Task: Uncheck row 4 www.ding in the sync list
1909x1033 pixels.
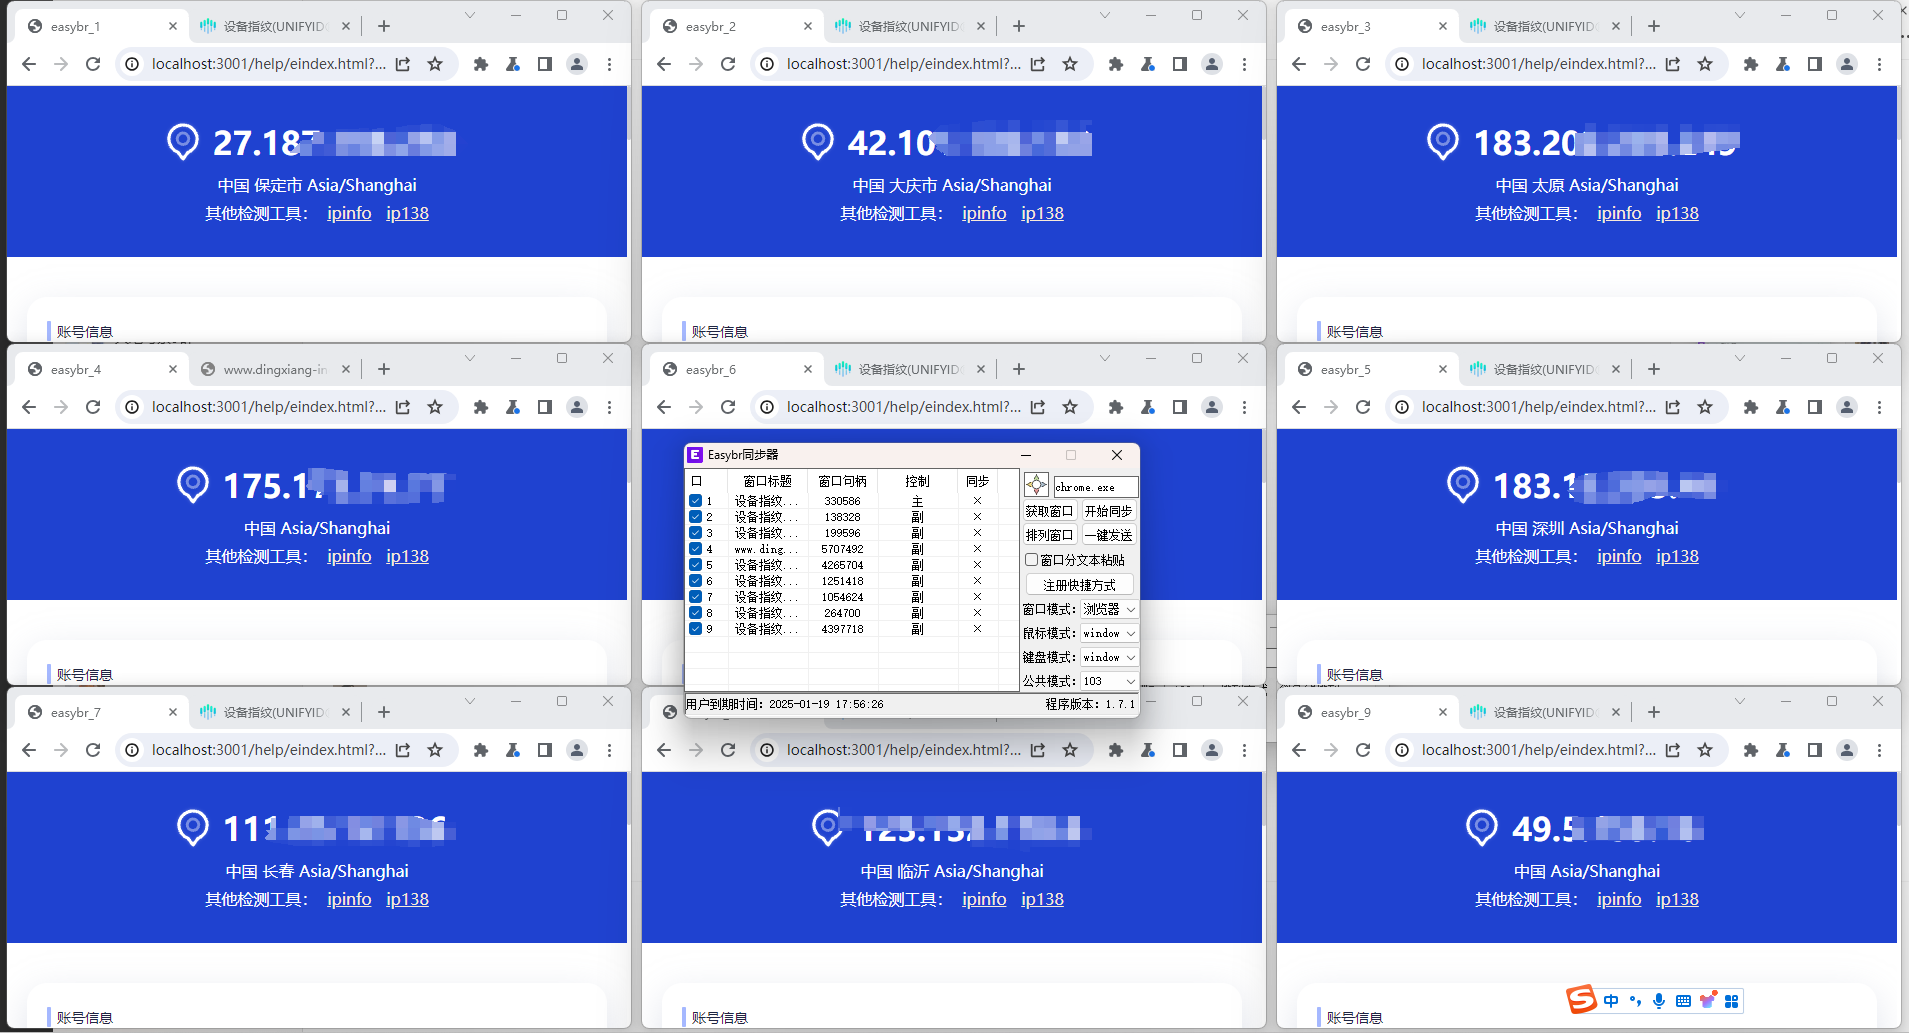Action: click(695, 549)
